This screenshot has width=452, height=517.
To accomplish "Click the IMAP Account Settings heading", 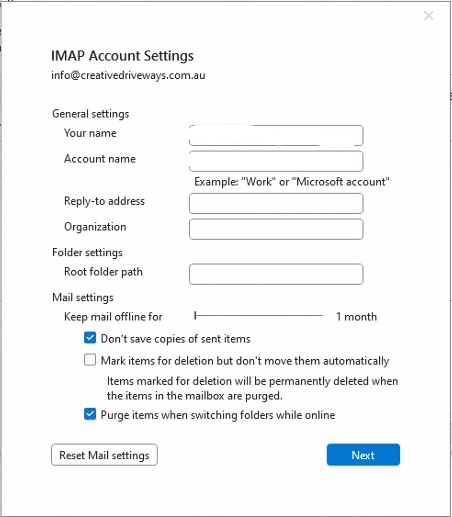I will click(122, 56).
